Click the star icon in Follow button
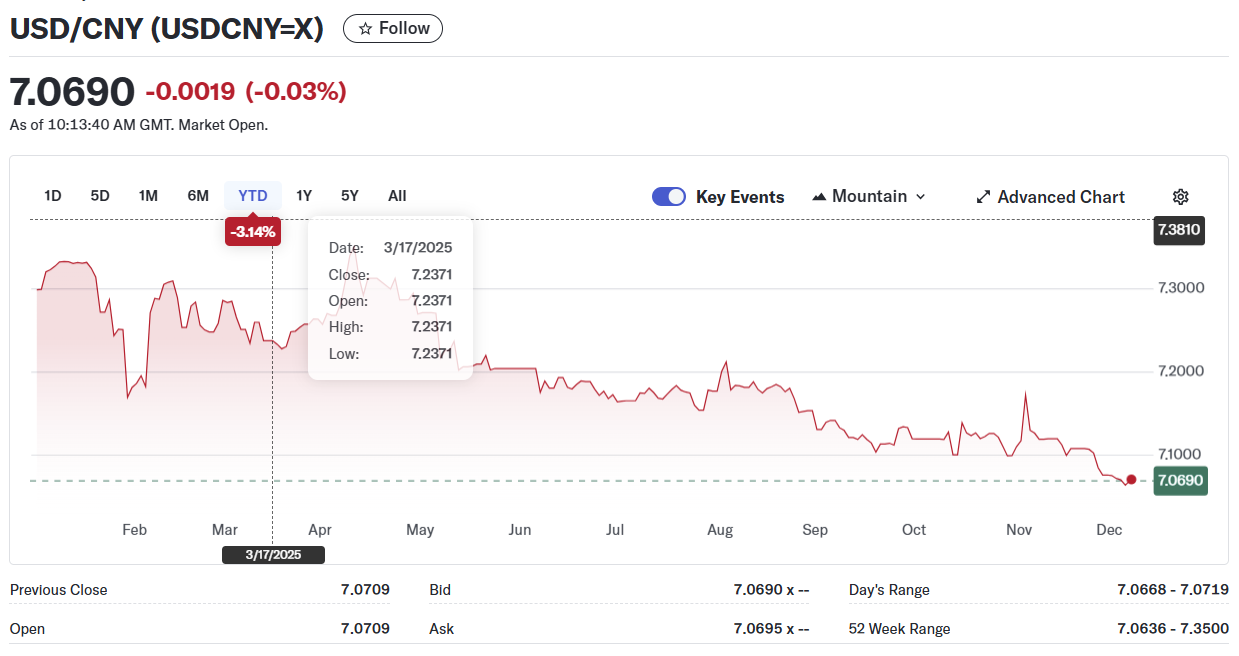 365,29
